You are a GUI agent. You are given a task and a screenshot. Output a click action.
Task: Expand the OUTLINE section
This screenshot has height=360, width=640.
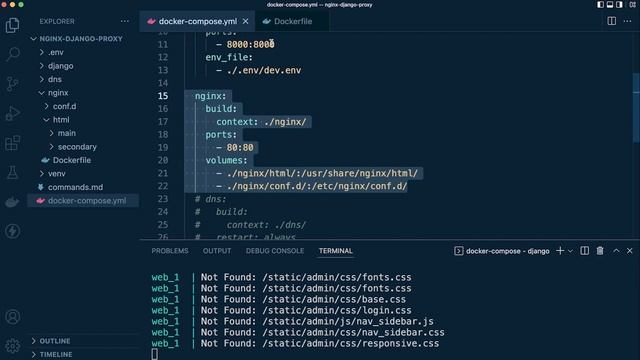pyautogui.click(x=55, y=341)
